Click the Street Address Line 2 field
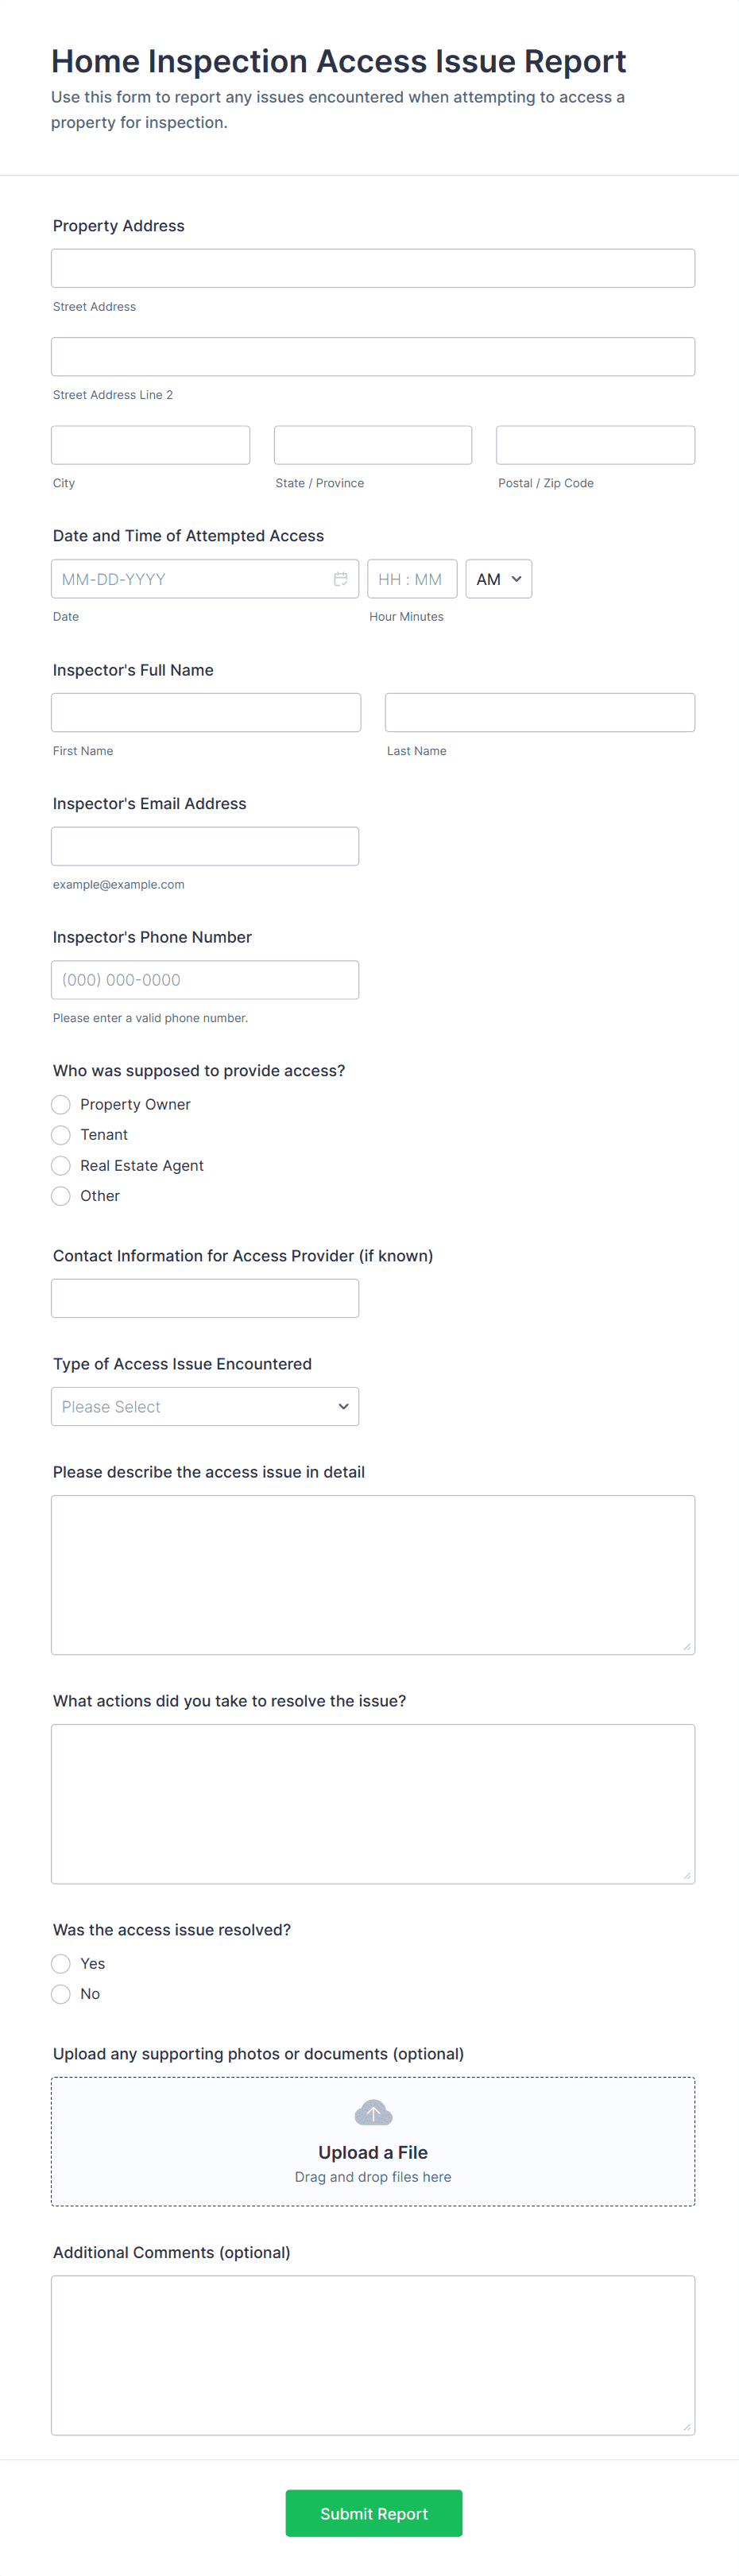The height and width of the screenshot is (2576, 739). (x=373, y=357)
